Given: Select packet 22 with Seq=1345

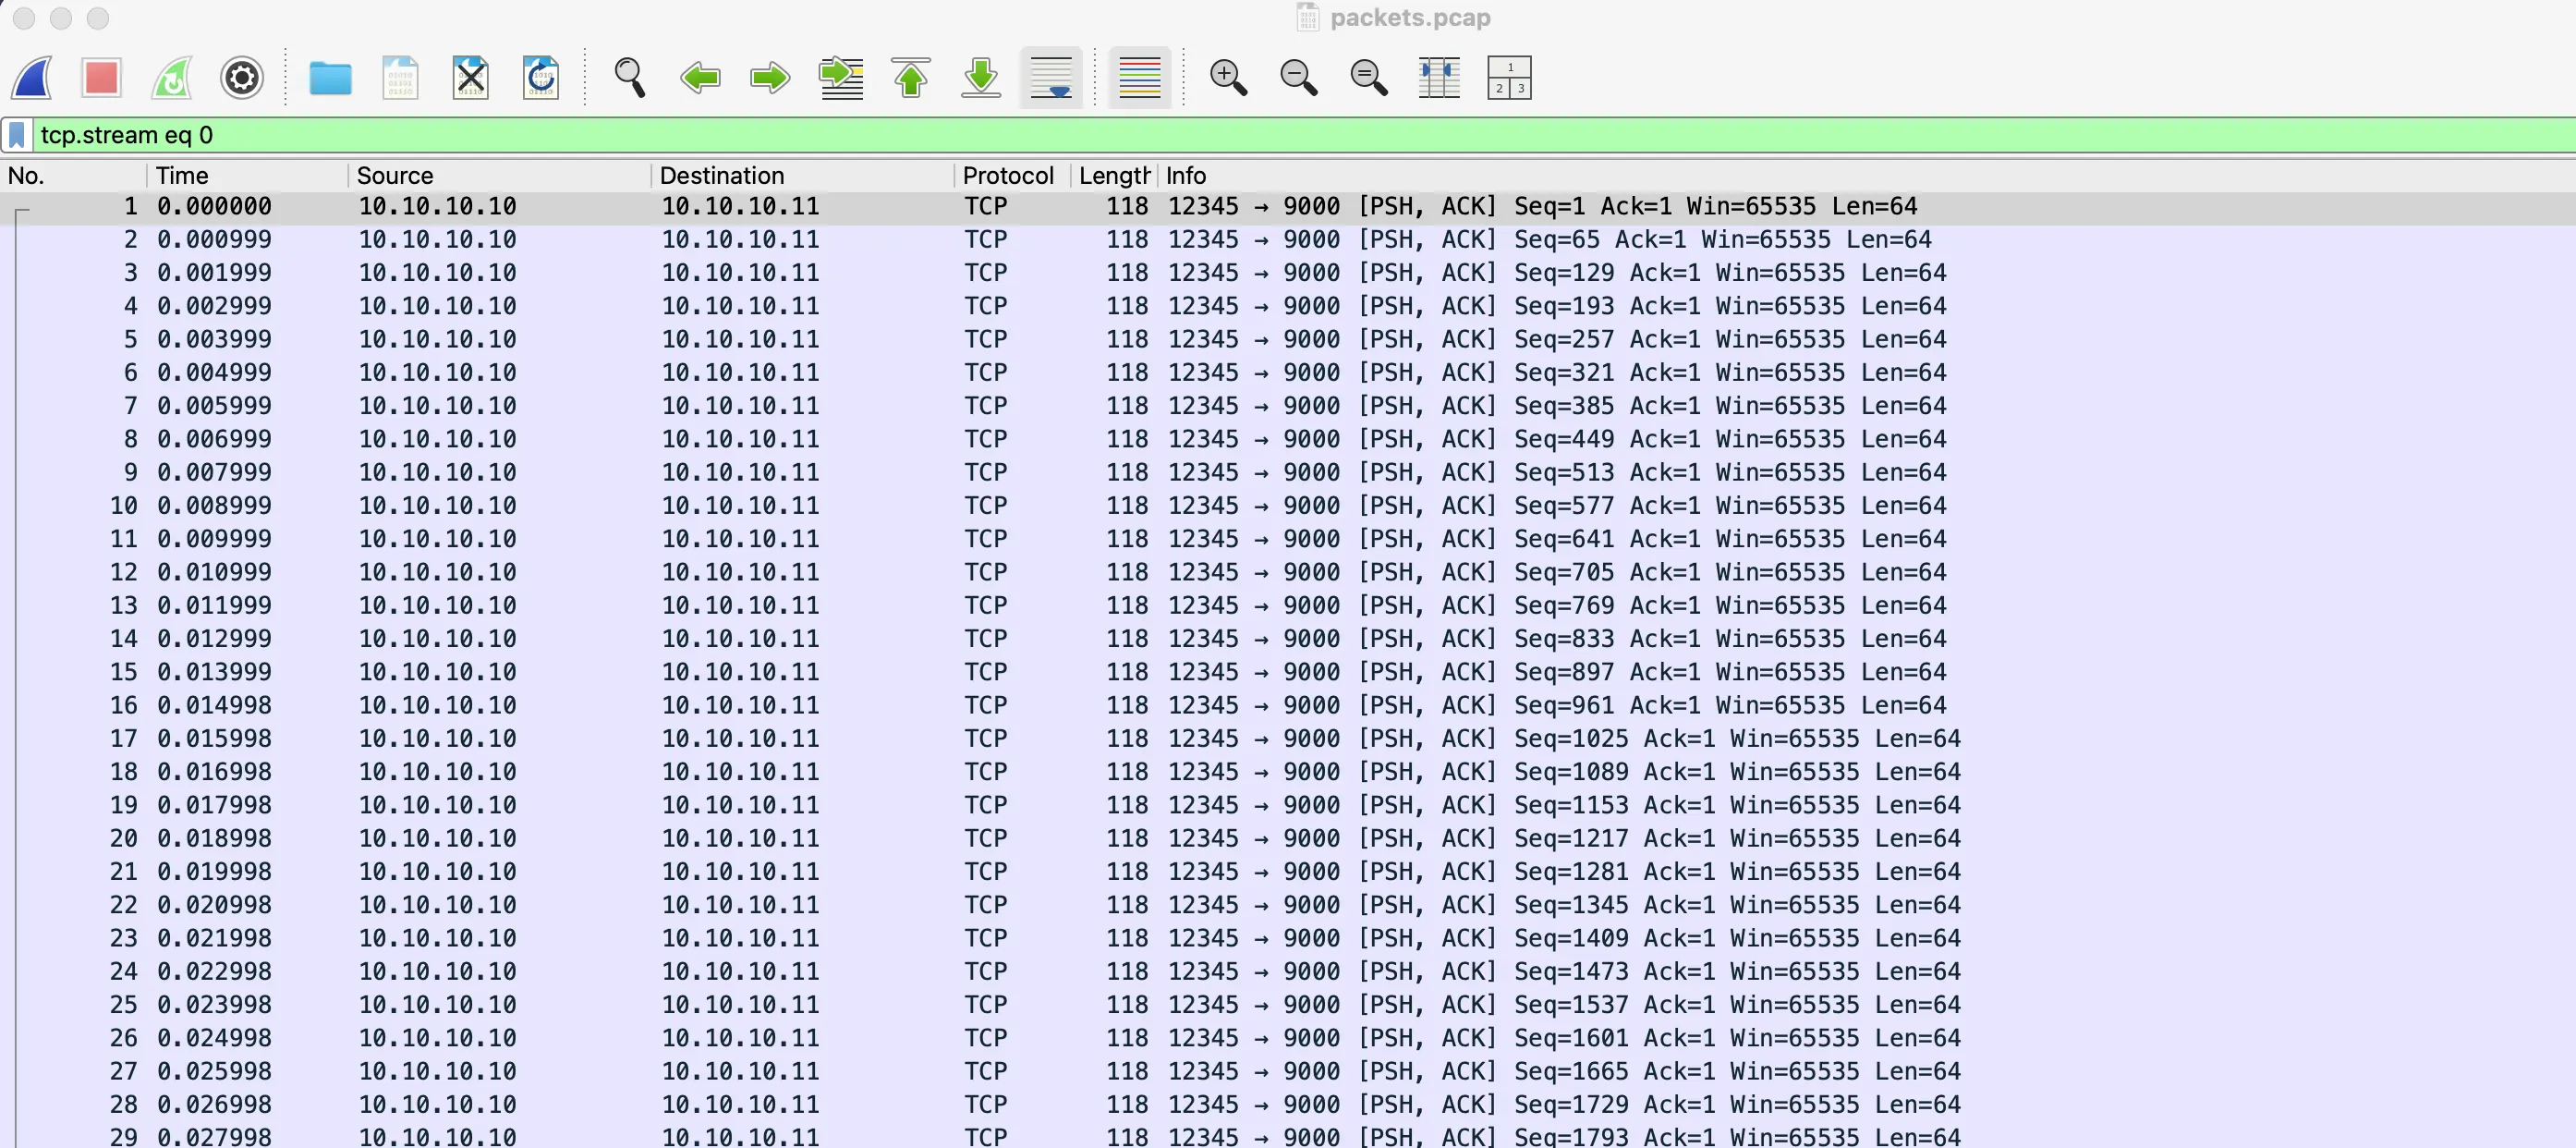Looking at the screenshot, I should click(1288, 905).
